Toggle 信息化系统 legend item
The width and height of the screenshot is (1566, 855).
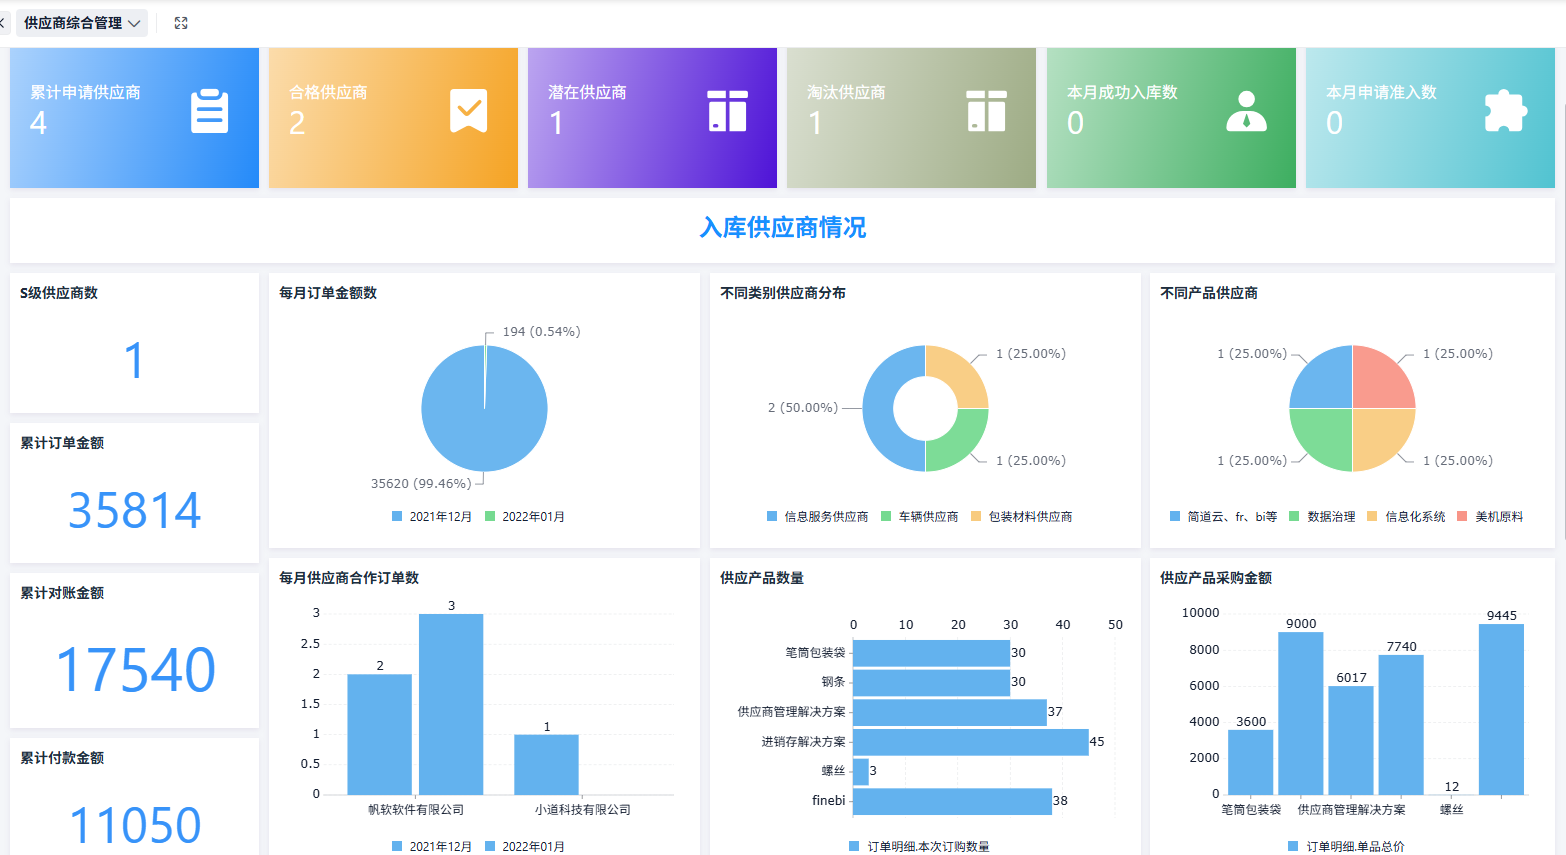point(1406,517)
